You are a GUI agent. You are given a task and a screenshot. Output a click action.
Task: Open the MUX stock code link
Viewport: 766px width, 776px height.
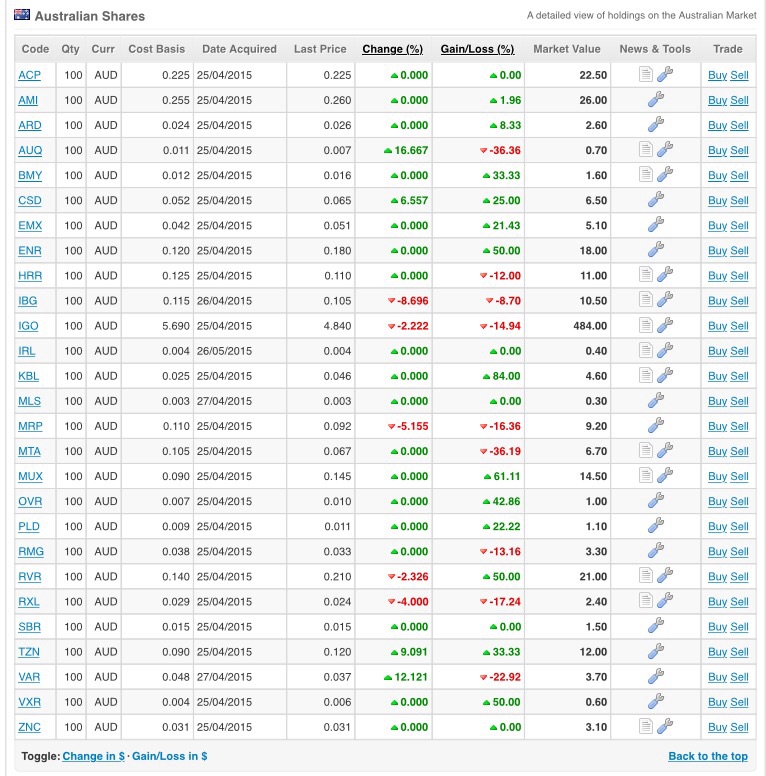(x=30, y=477)
